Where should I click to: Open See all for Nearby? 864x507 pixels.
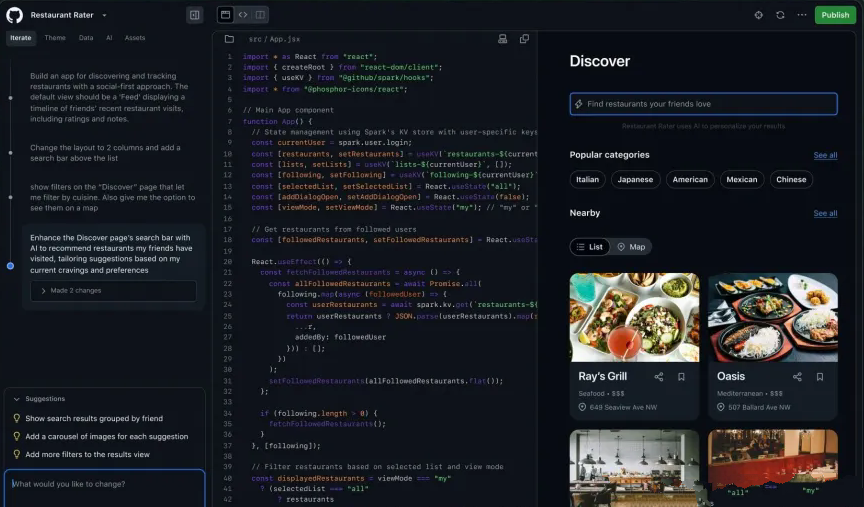pos(825,213)
